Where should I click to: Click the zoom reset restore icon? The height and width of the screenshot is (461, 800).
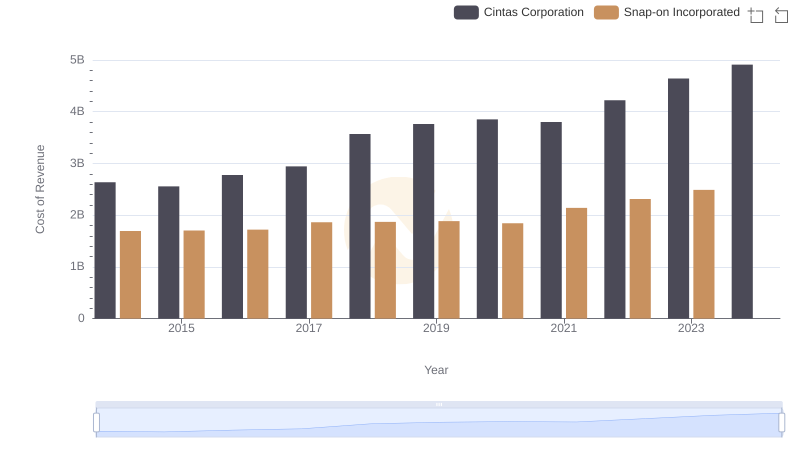pyautogui.click(x=781, y=15)
